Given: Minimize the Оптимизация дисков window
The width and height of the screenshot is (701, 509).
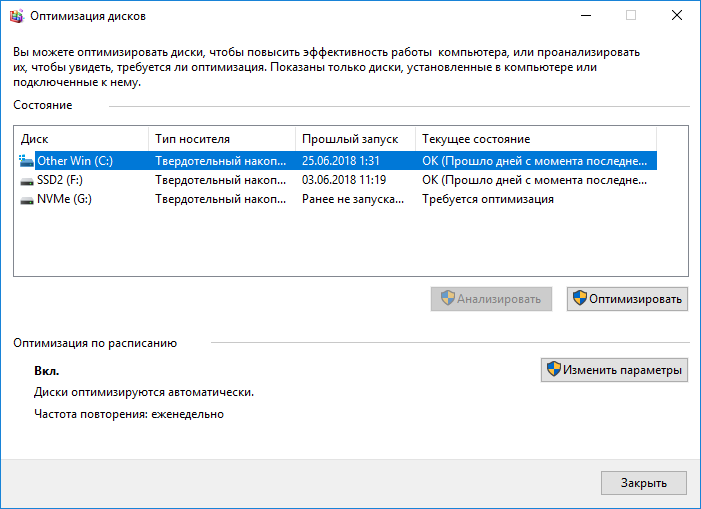Looking at the screenshot, I should (584, 15).
